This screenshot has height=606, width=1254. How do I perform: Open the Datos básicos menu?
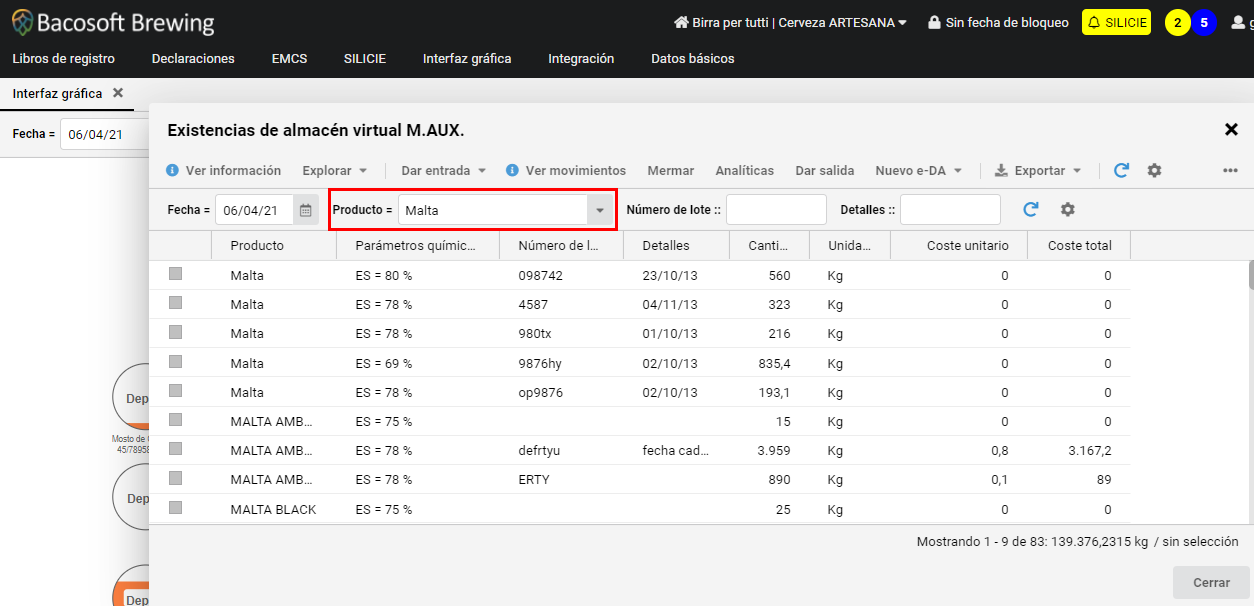coord(692,59)
